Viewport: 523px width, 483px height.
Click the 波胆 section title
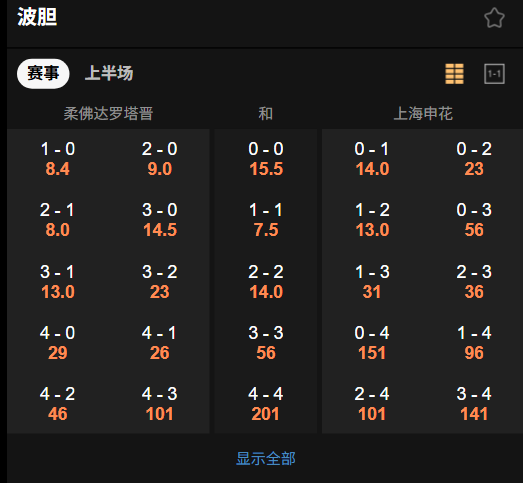[37, 17]
